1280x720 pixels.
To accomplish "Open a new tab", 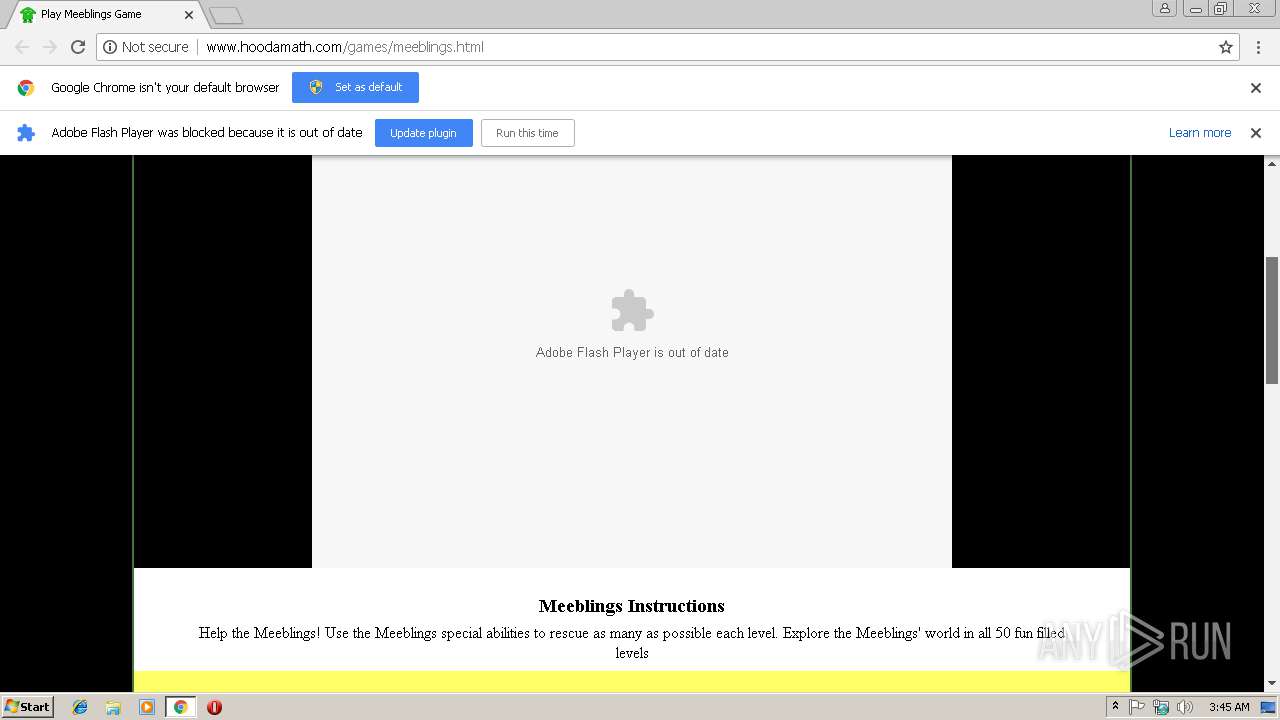I will [226, 15].
